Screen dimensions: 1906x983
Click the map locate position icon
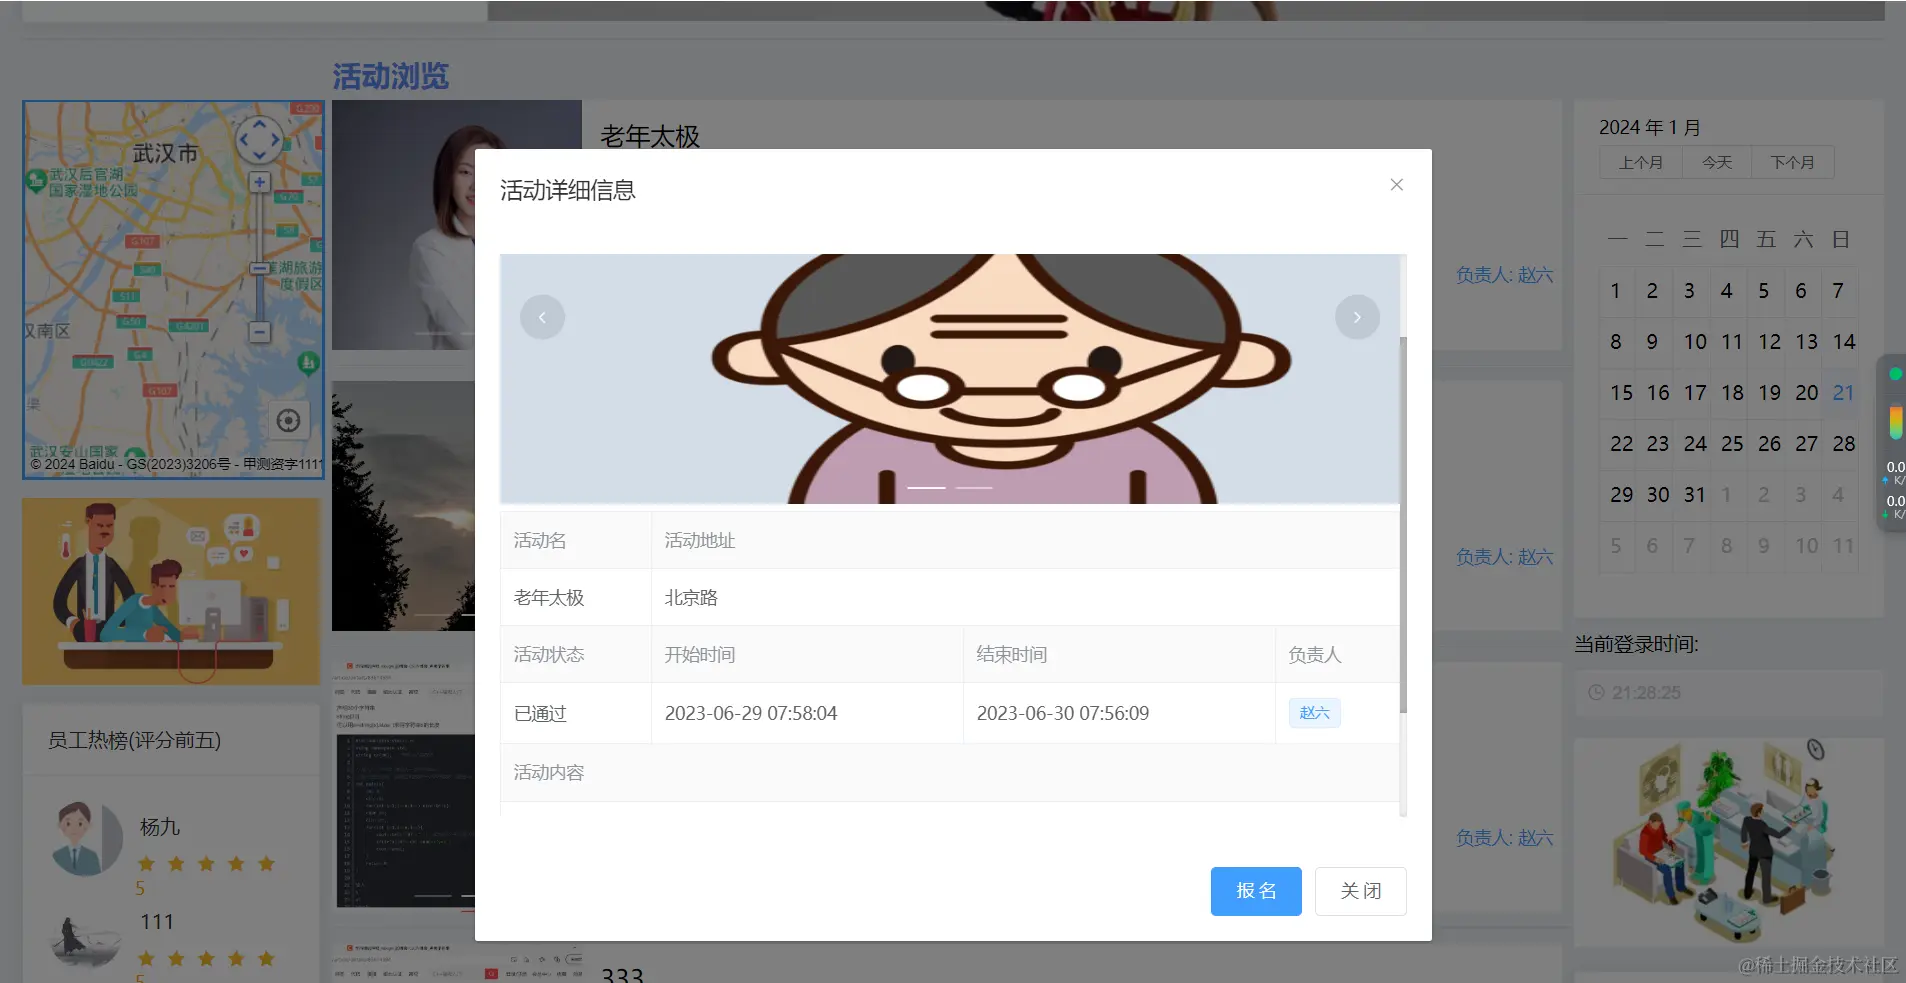pyautogui.click(x=288, y=420)
